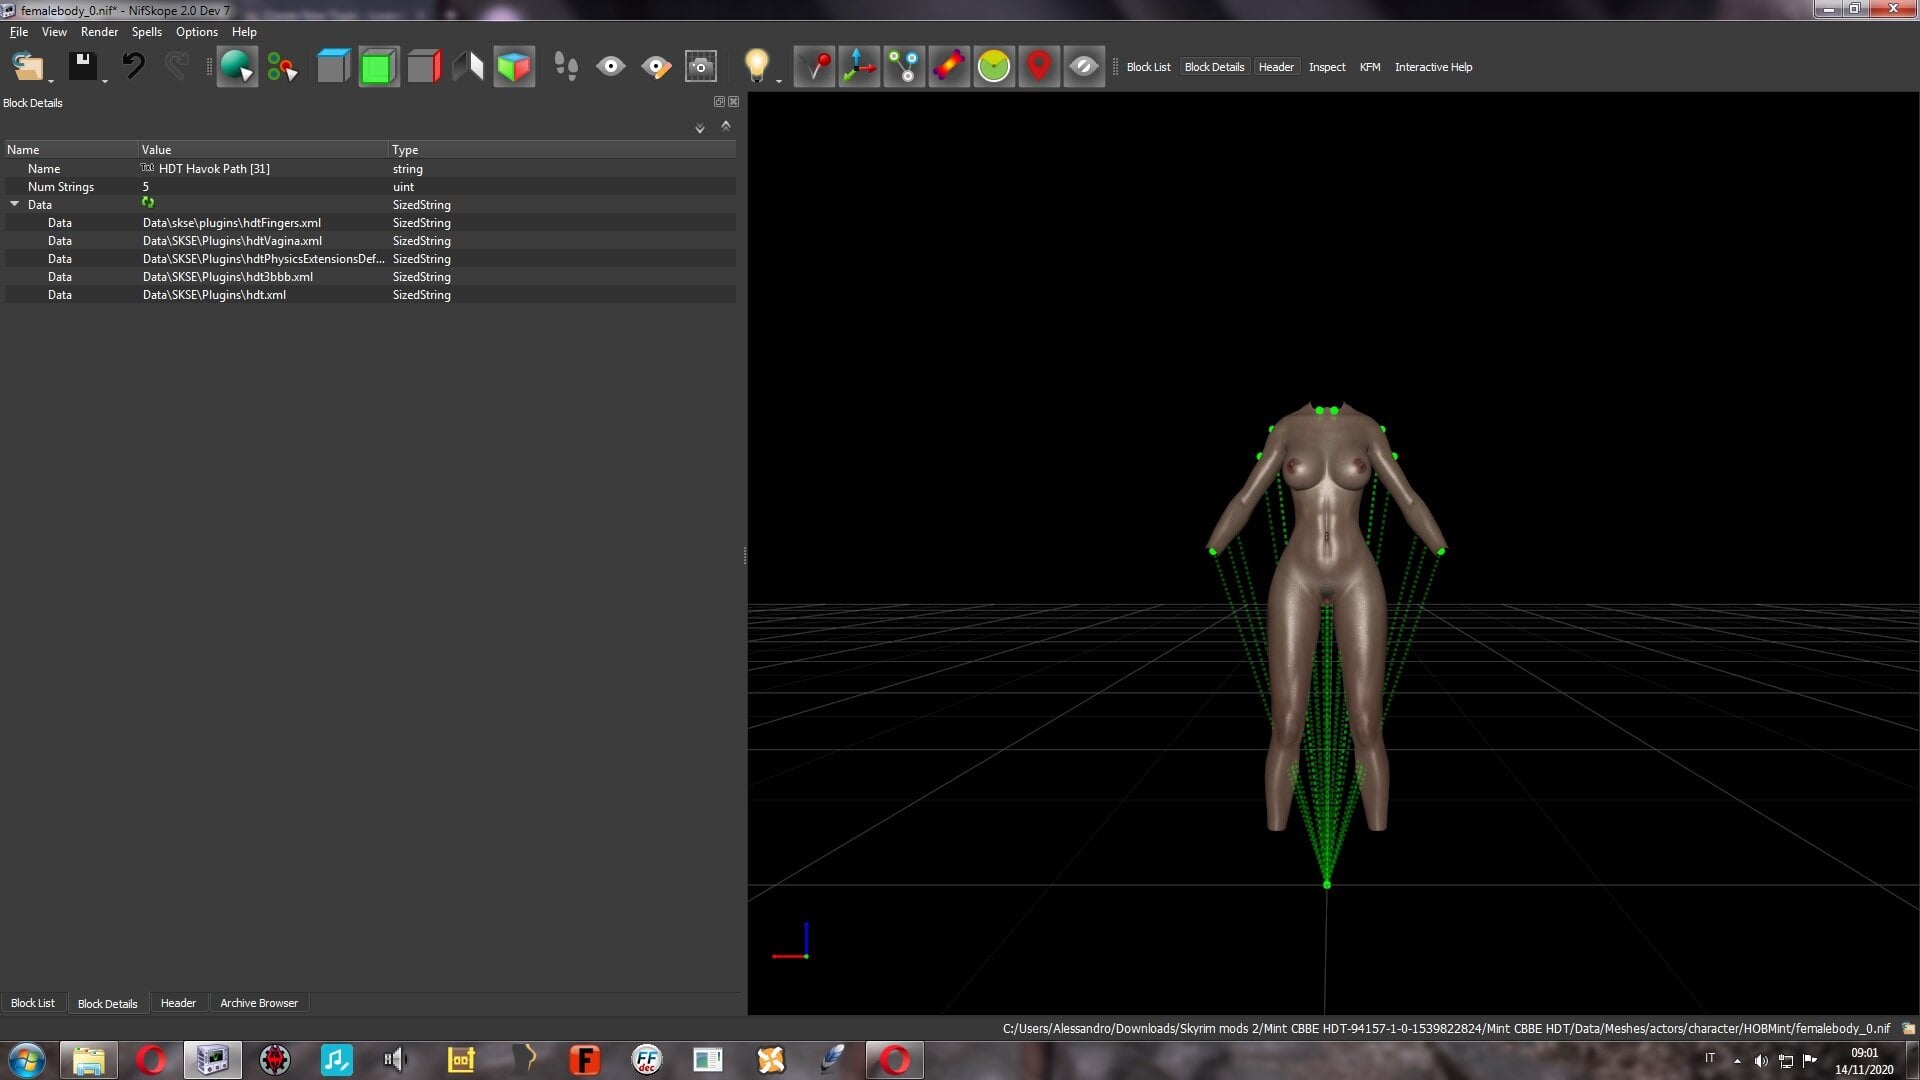Image resolution: width=1920 pixels, height=1080 pixels.
Task: Click the rainbow color gradient icon
Action: click(x=949, y=67)
